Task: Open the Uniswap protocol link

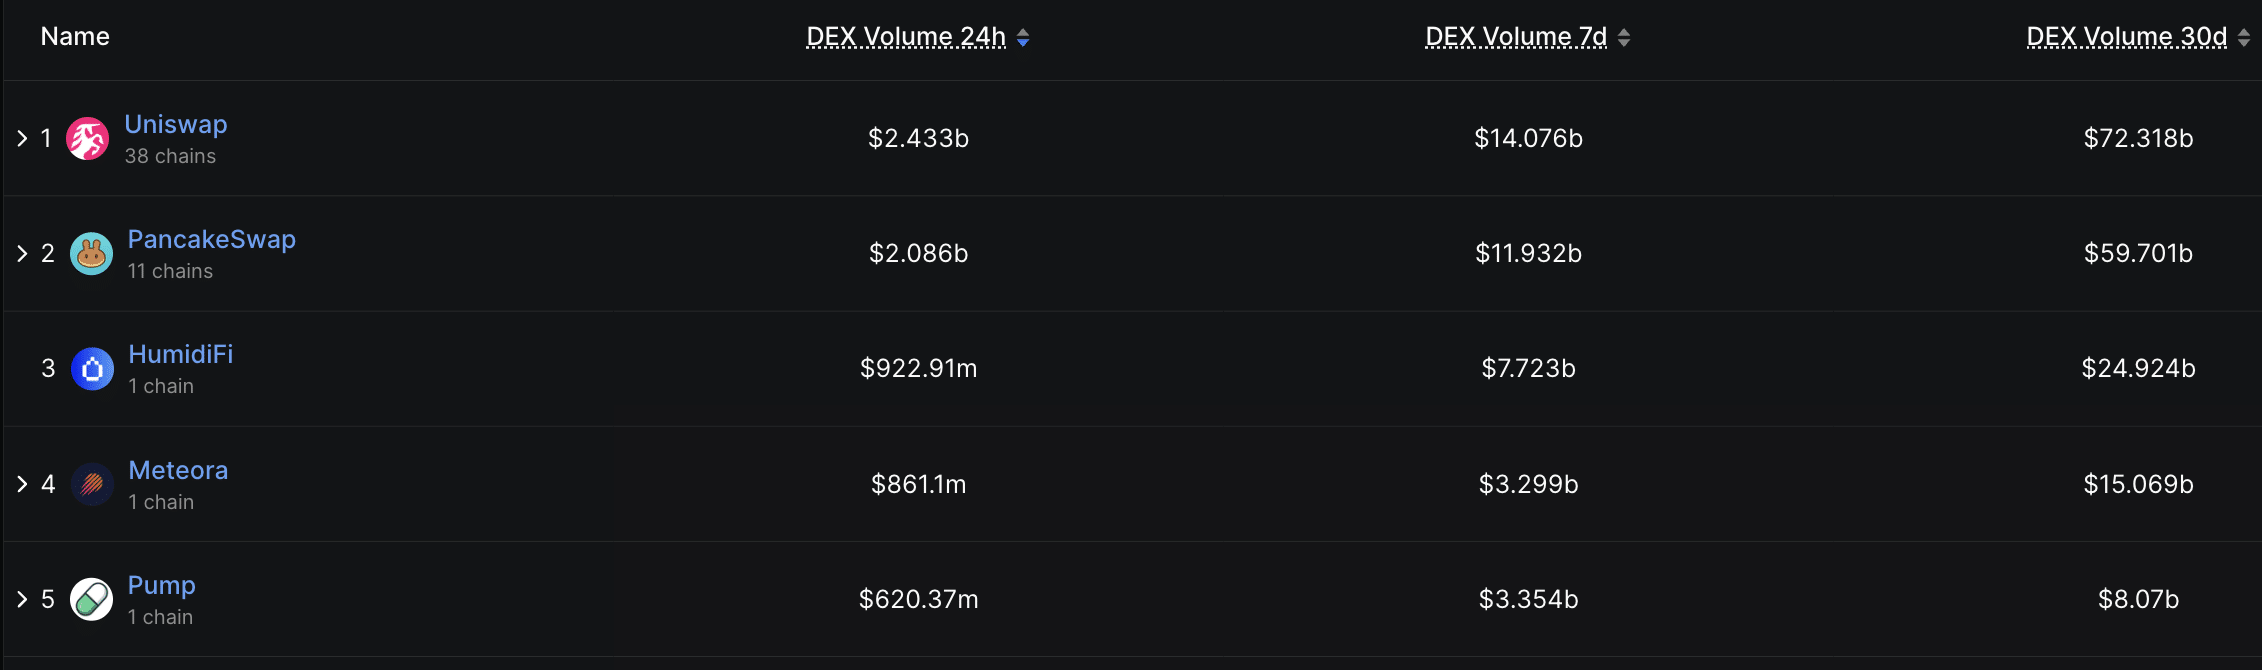Action: (176, 124)
